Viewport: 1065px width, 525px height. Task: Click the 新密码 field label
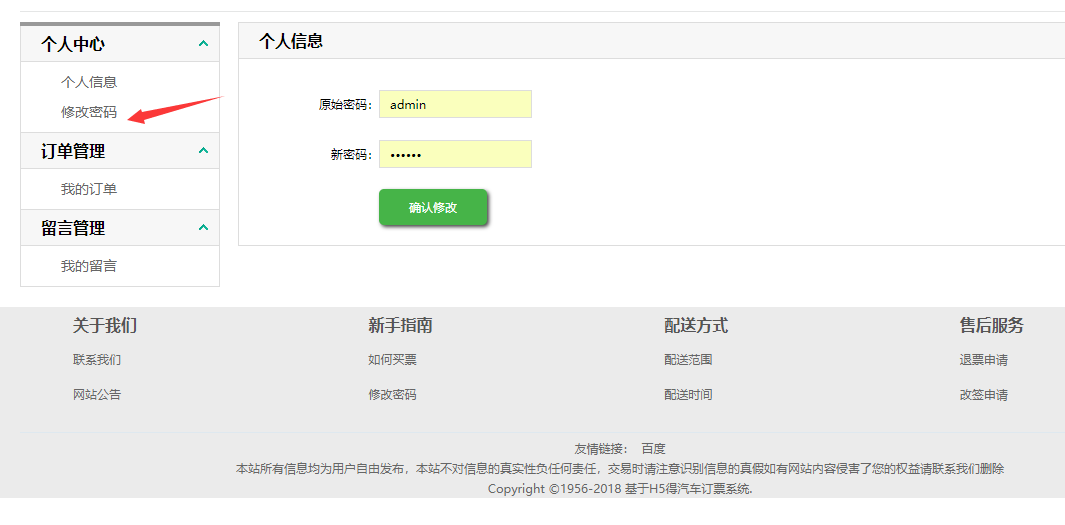click(x=352, y=155)
